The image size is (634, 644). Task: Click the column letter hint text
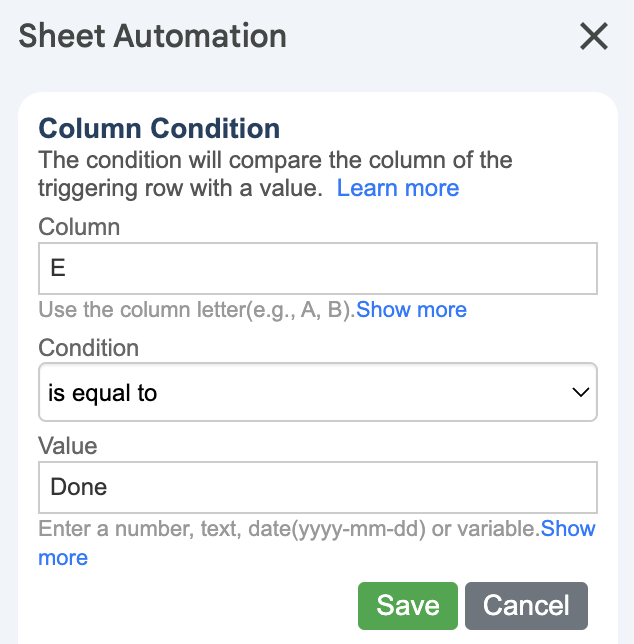click(196, 310)
